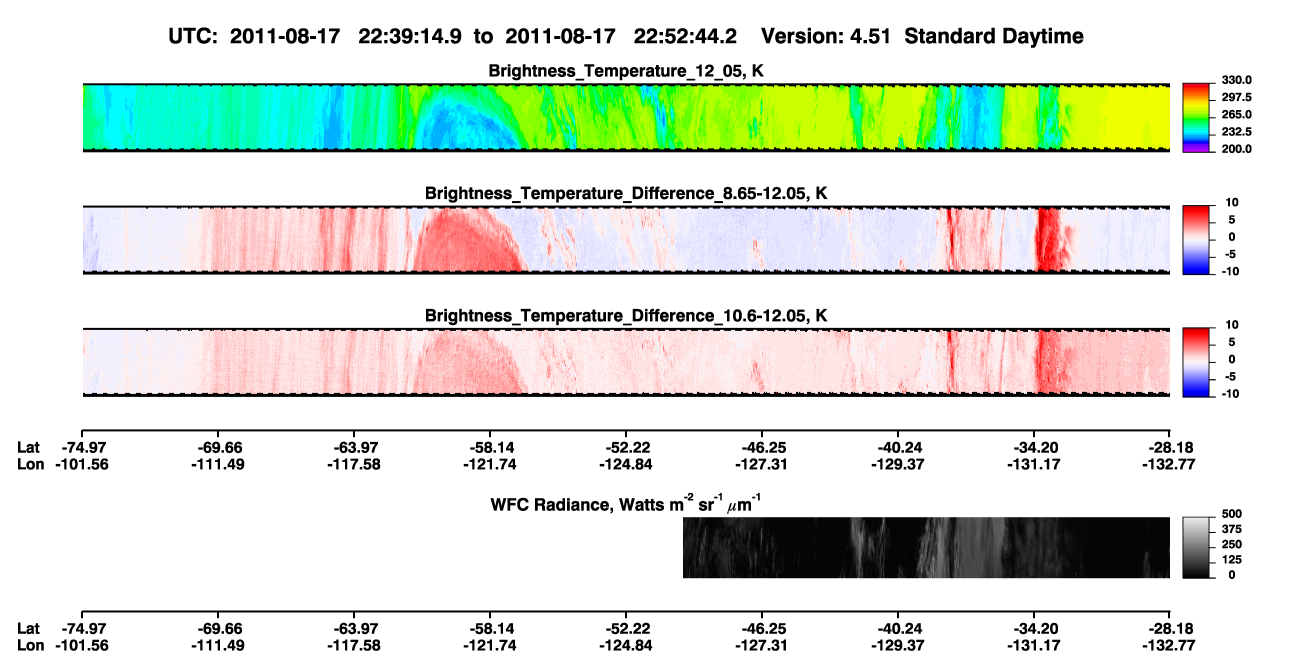This screenshot has height=667, width=1300.
Task: Click the 330.0 colorbar tick label
Action: (1236, 81)
